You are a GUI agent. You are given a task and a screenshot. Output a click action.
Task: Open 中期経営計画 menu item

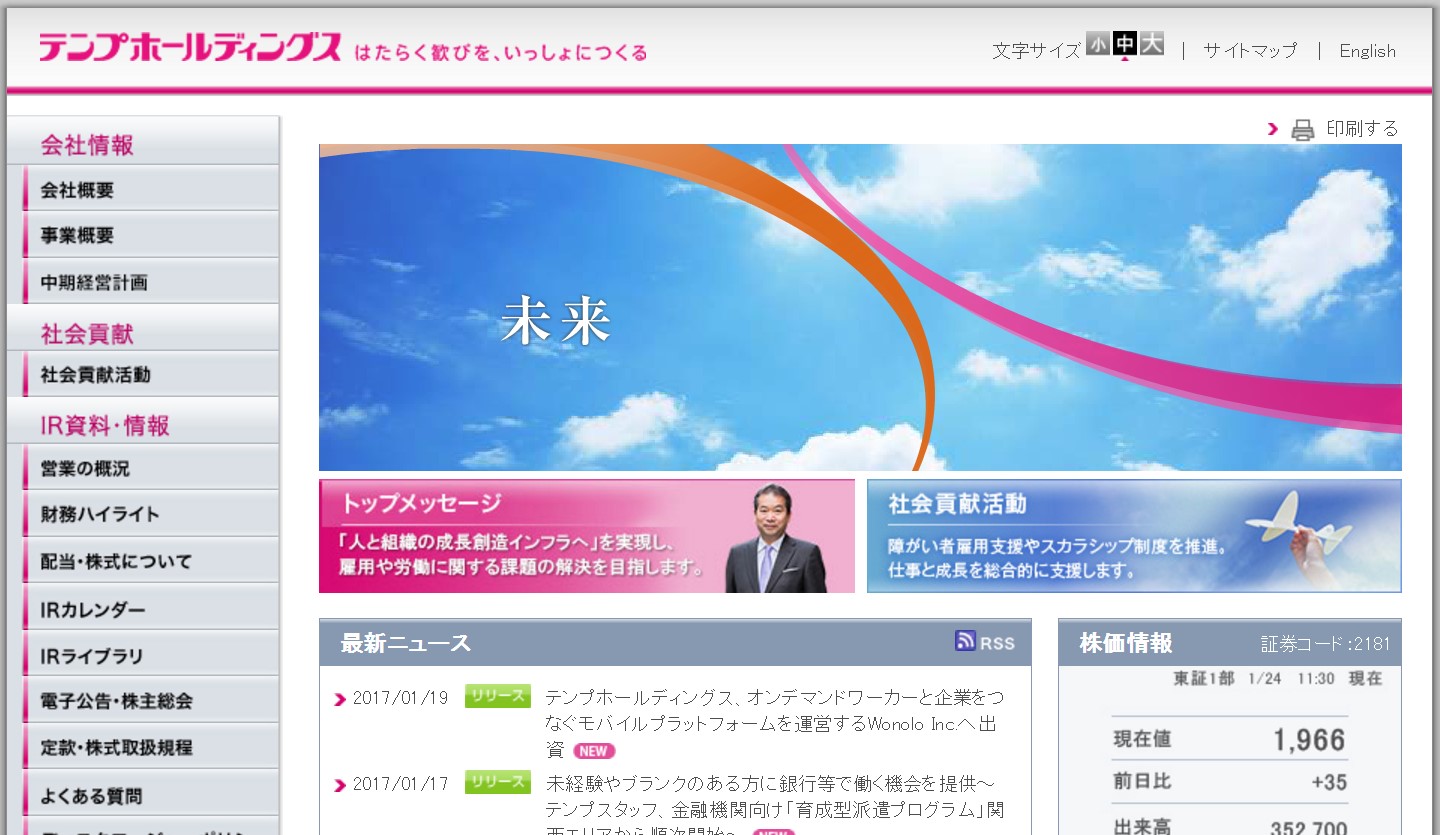tap(150, 282)
